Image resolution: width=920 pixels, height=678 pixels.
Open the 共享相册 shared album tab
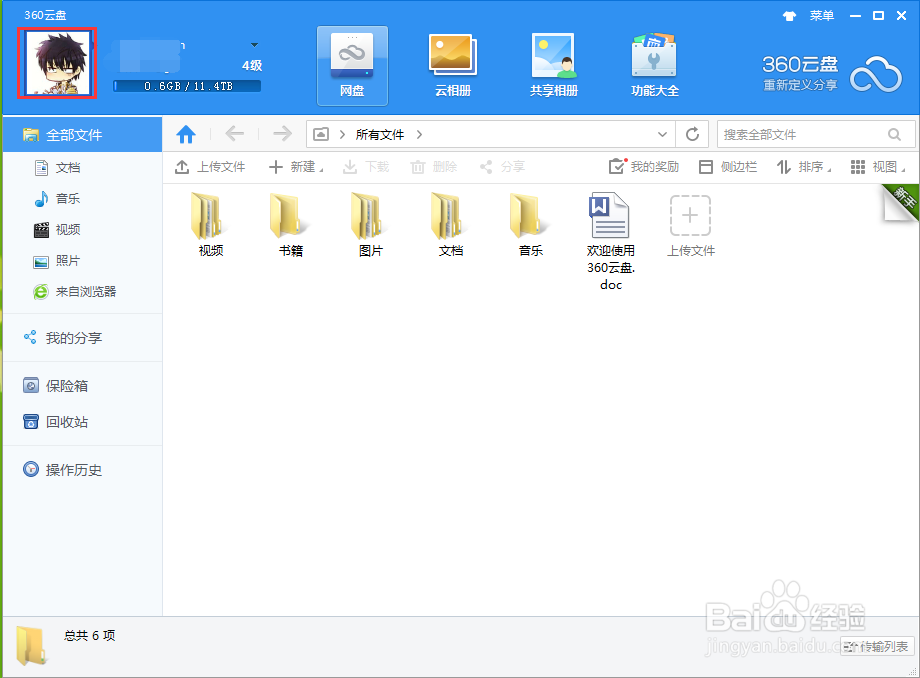click(x=554, y=66)
